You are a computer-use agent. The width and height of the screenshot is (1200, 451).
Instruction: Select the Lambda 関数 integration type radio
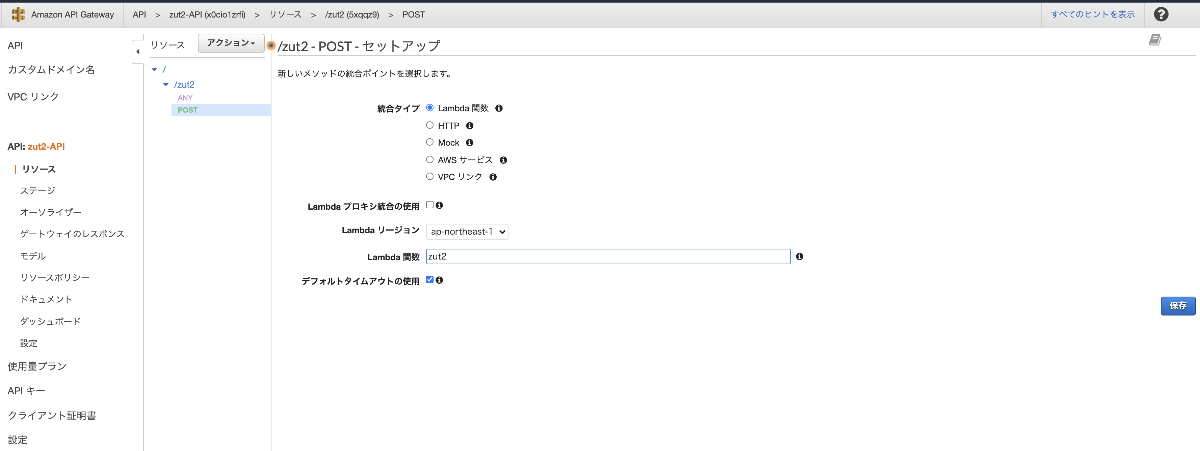[x=430, y=108]
